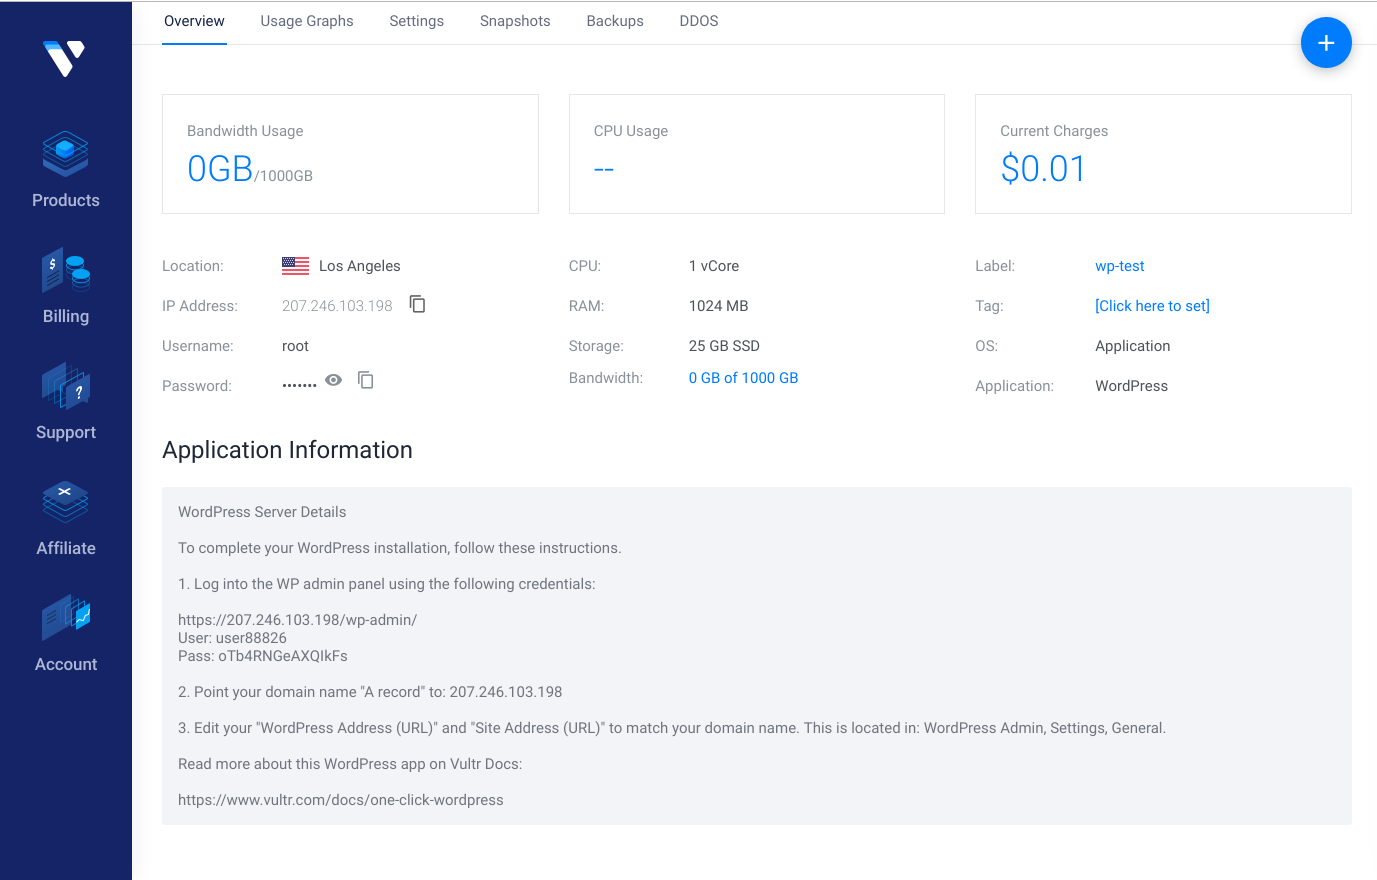Switch to the Usage Graphs tab
Image resolution: width=1377 pixels, height=880 pixels.
pos(307,21)
